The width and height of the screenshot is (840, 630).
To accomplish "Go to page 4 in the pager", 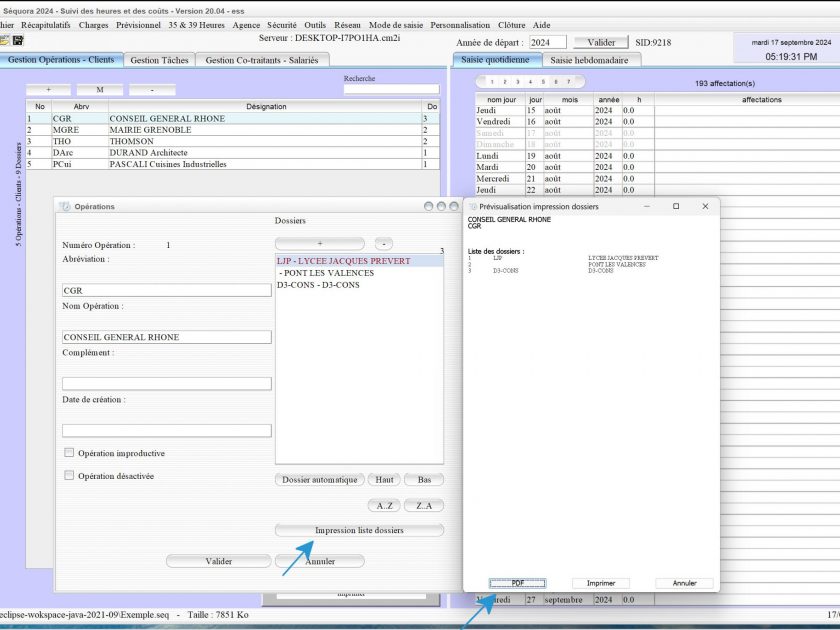I will [530, 82].
